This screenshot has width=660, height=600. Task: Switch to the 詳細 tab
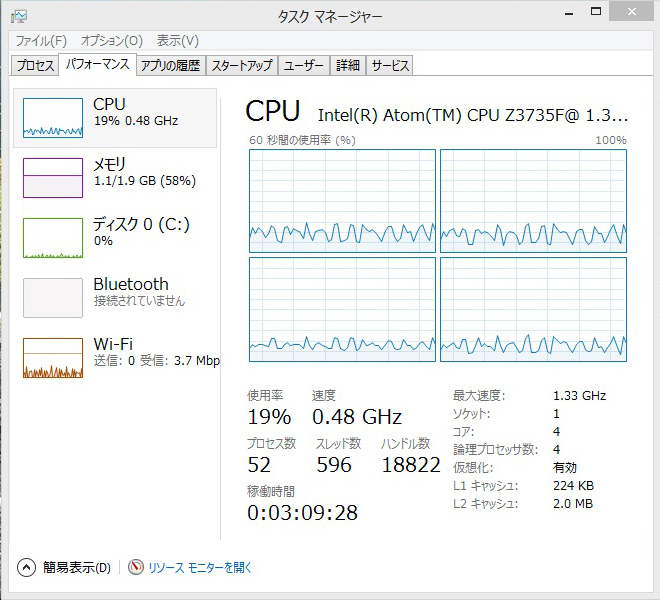pyautogui.click(x=348, y=66)
